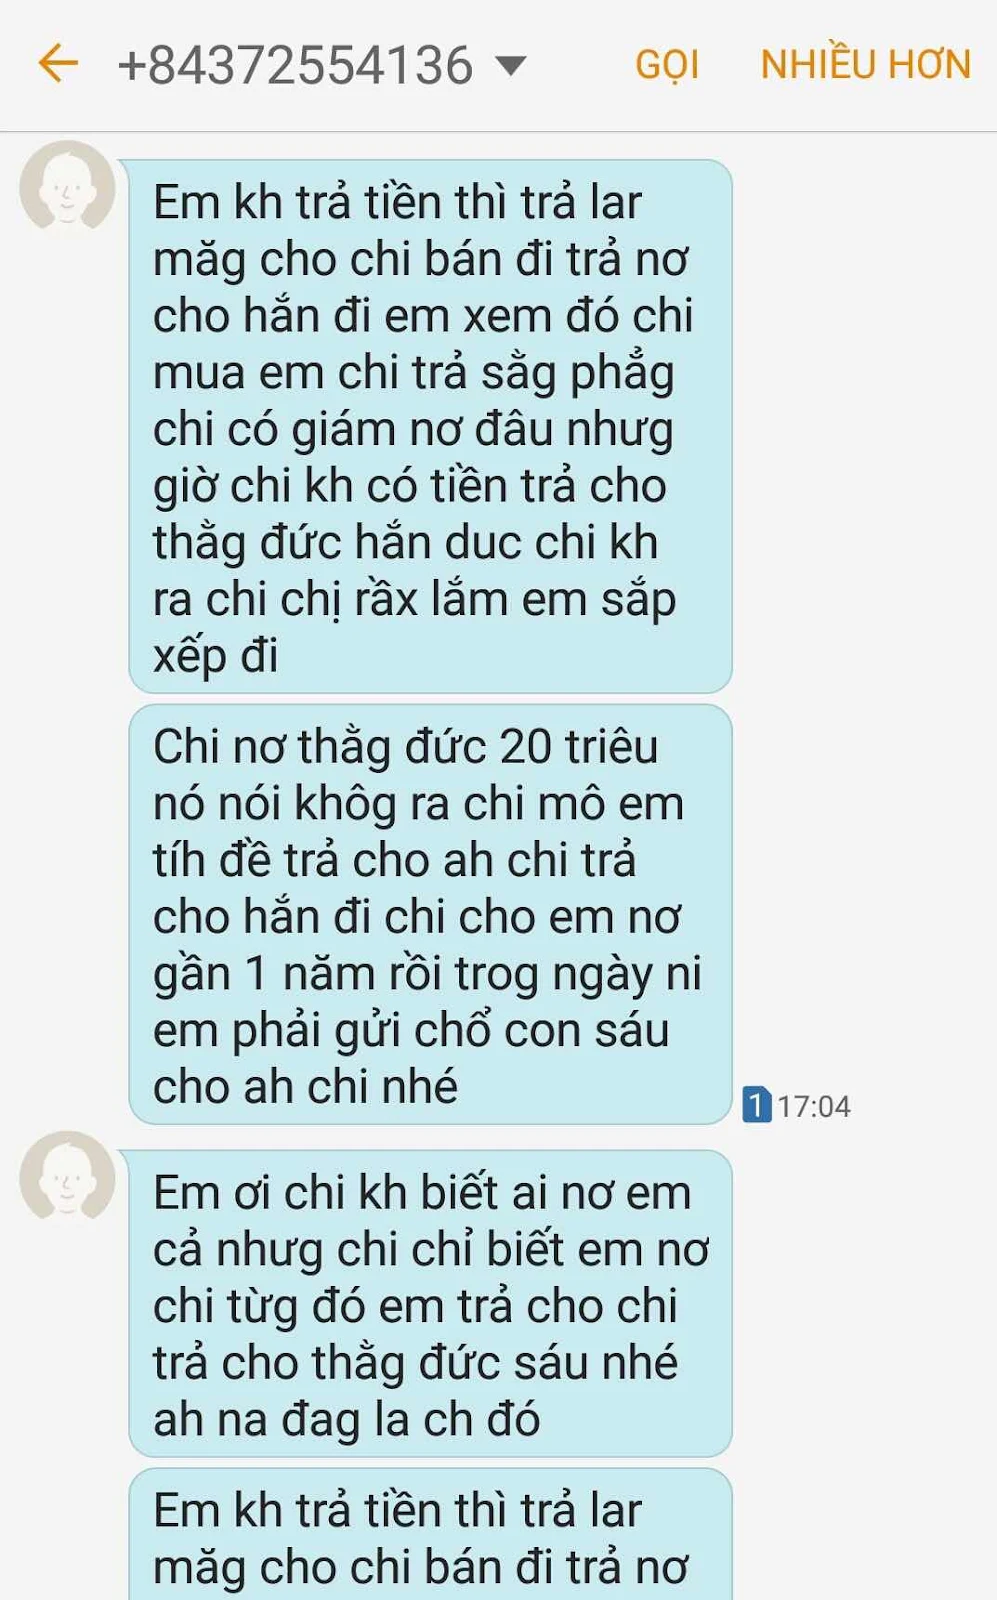Select the message starting 'Em ơi chi kh biết'
Screen dimensions: 997x1600
tap(431, 1303)
